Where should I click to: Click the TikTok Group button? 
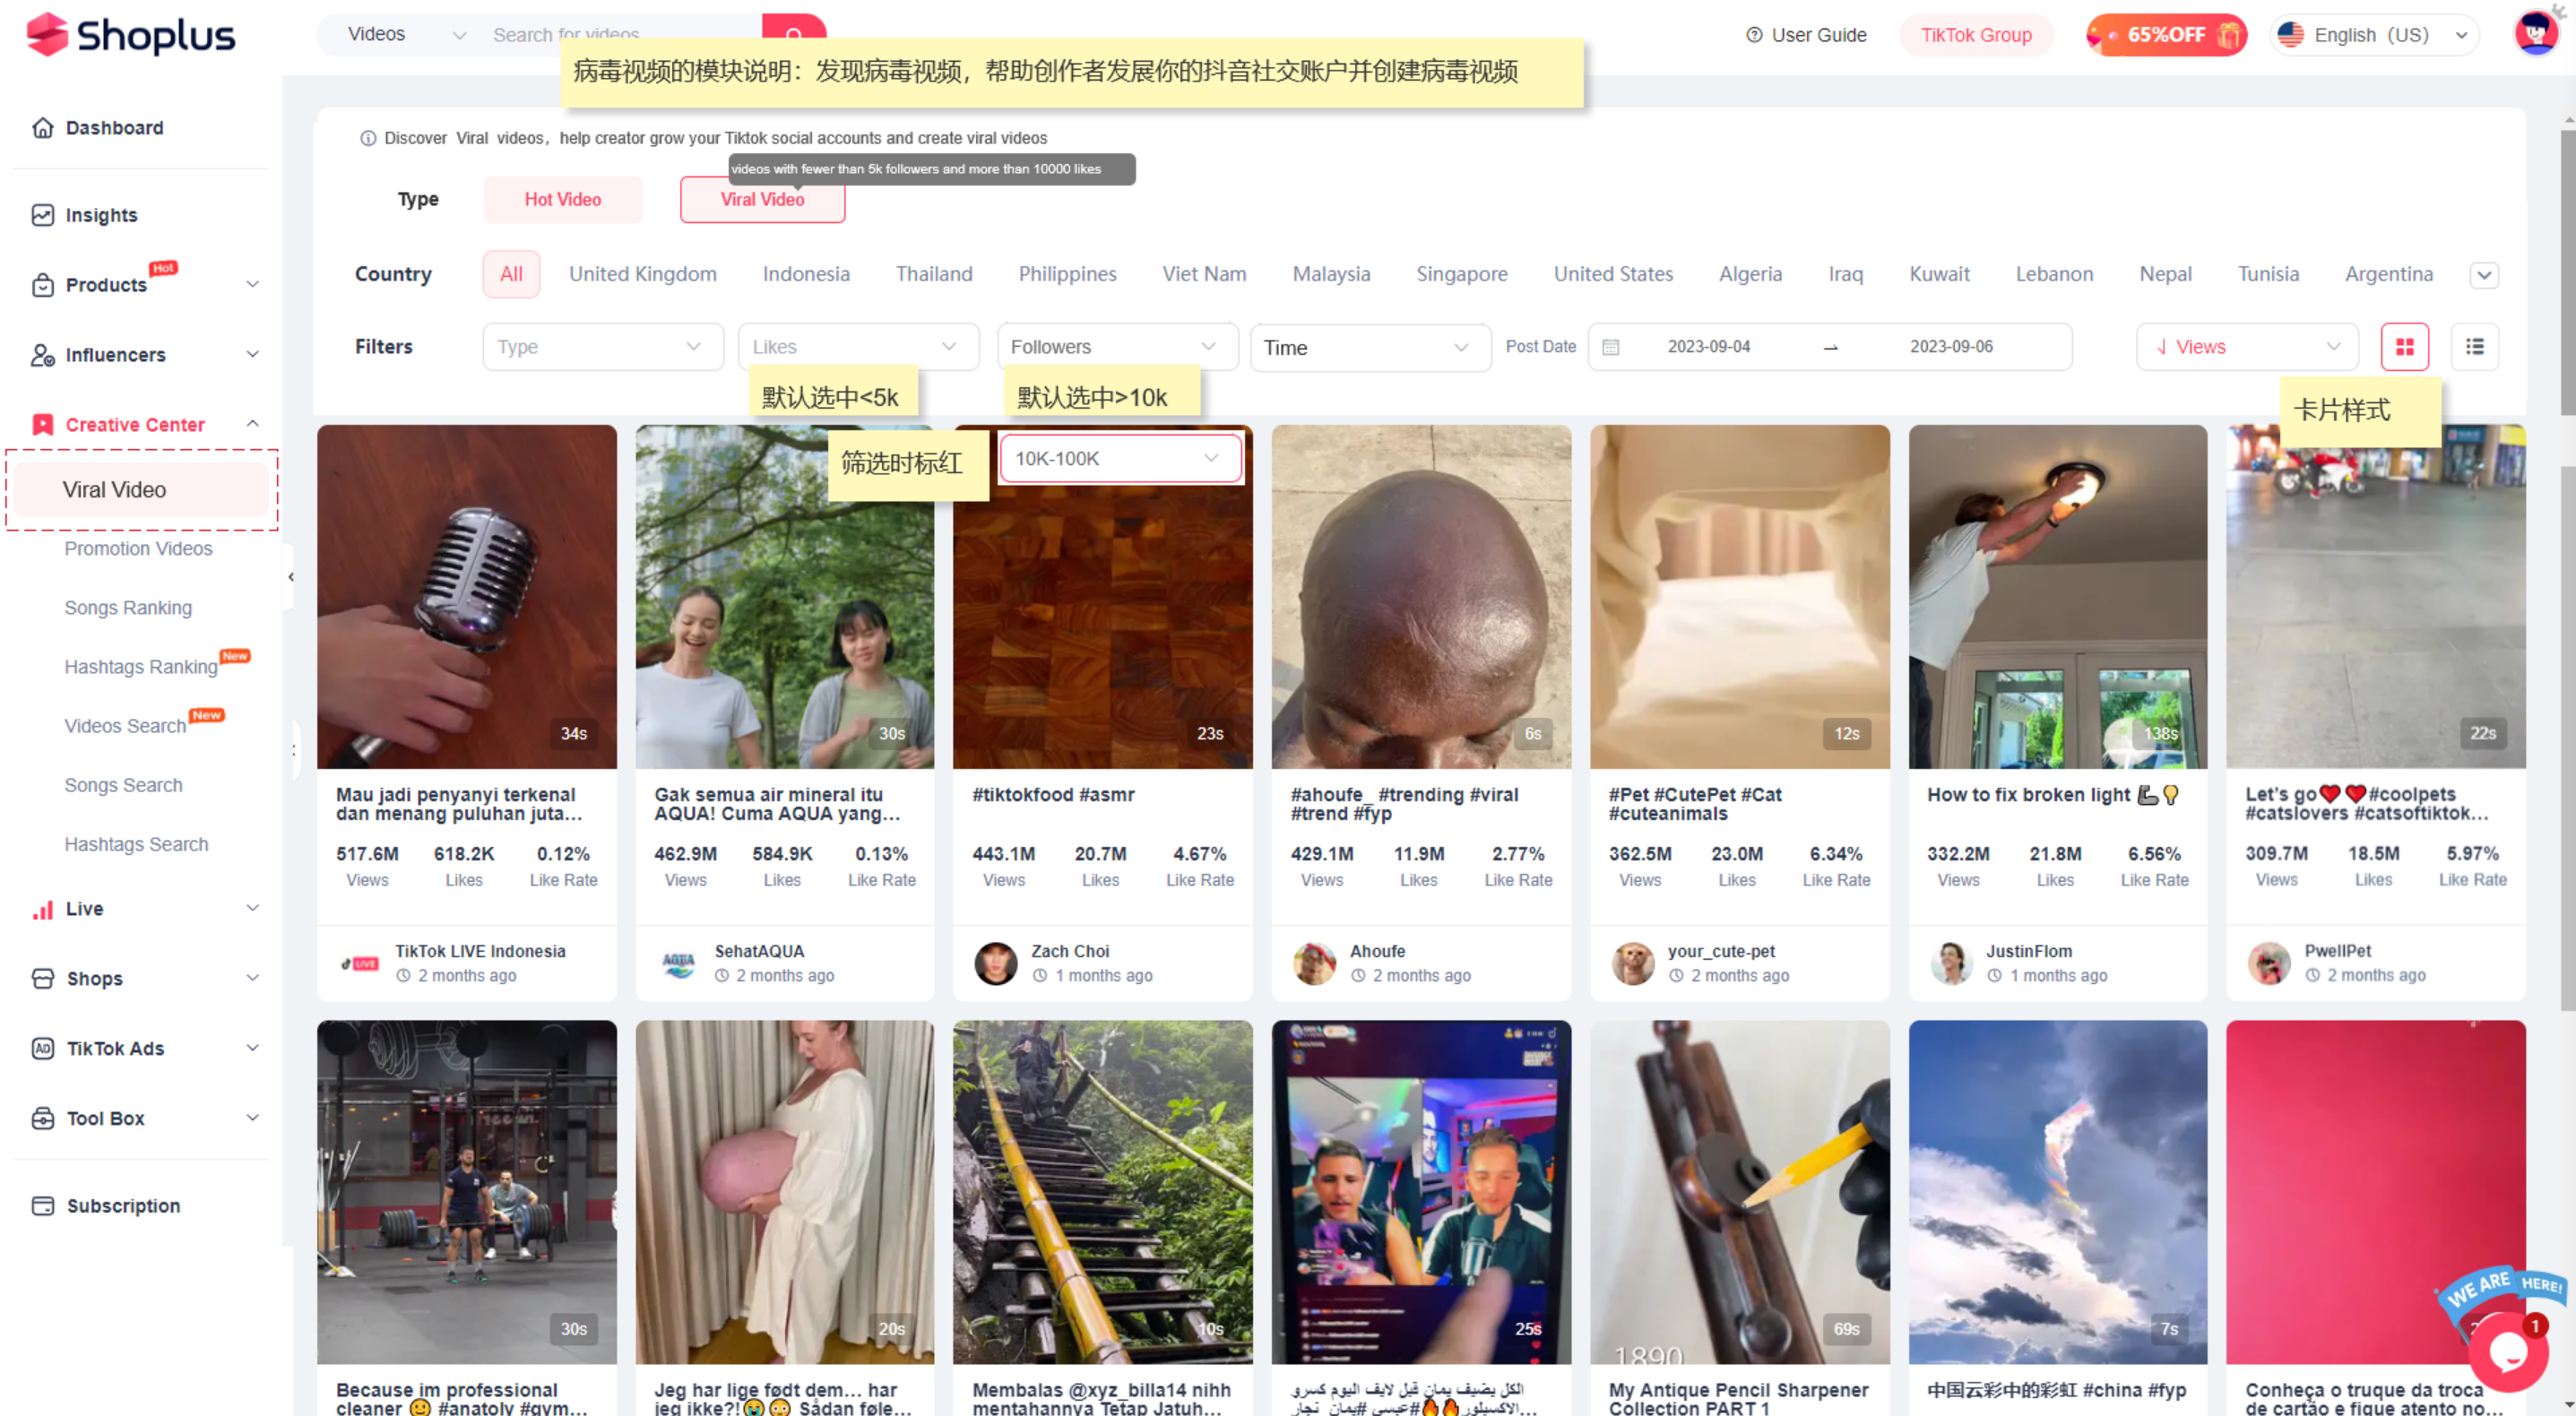pos(1975,35)
